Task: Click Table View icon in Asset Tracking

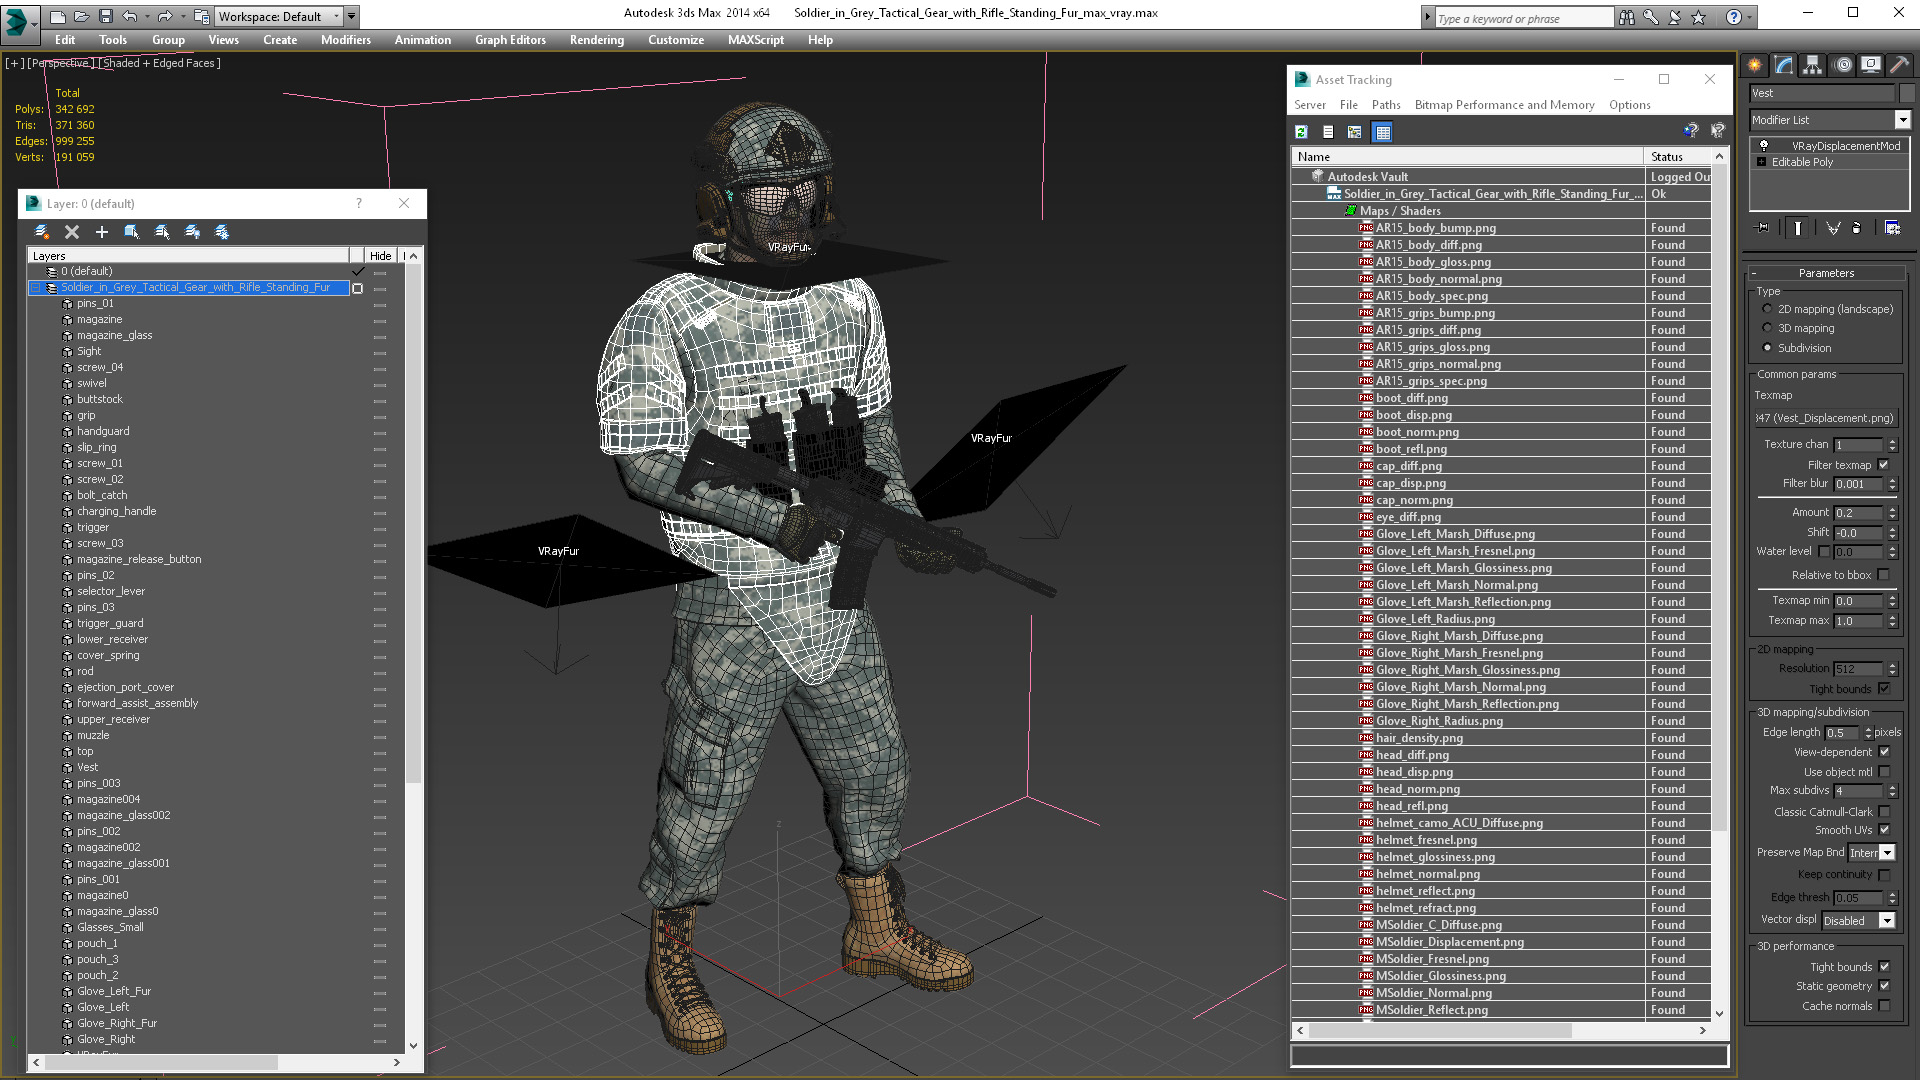Action: pyautogui.click(x=1382, y=132)
